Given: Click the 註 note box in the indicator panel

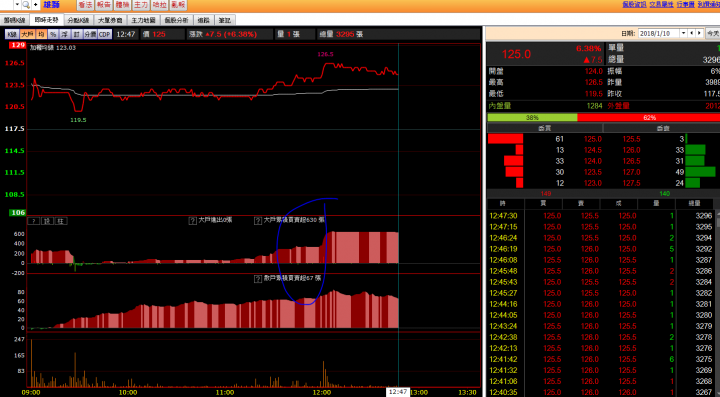Looking at the screenshot, I should coord(62,221).
